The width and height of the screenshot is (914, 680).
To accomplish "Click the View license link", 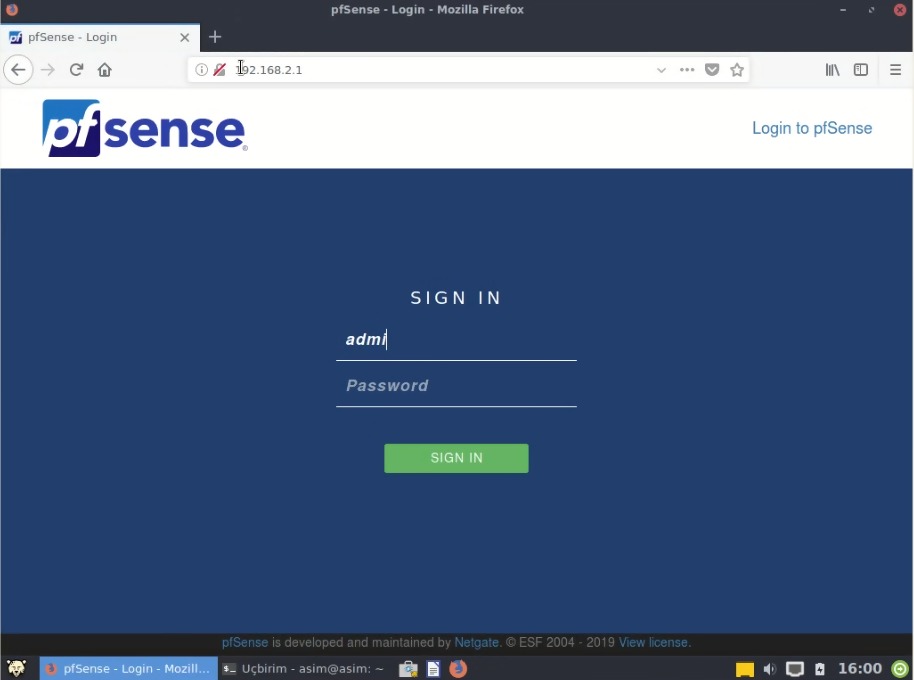I will point(651,642).
